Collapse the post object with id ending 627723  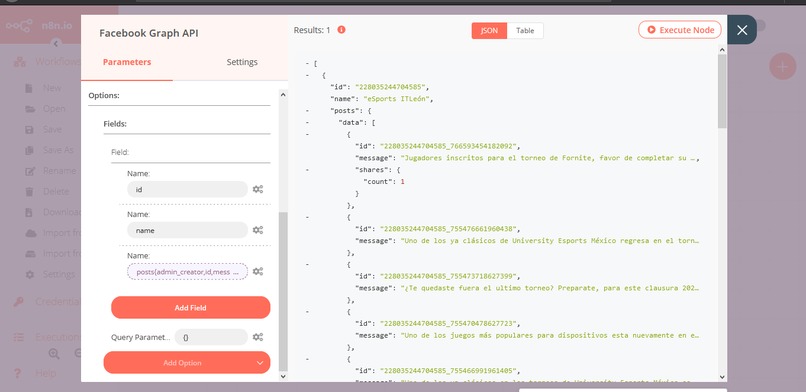pos(307,311)
